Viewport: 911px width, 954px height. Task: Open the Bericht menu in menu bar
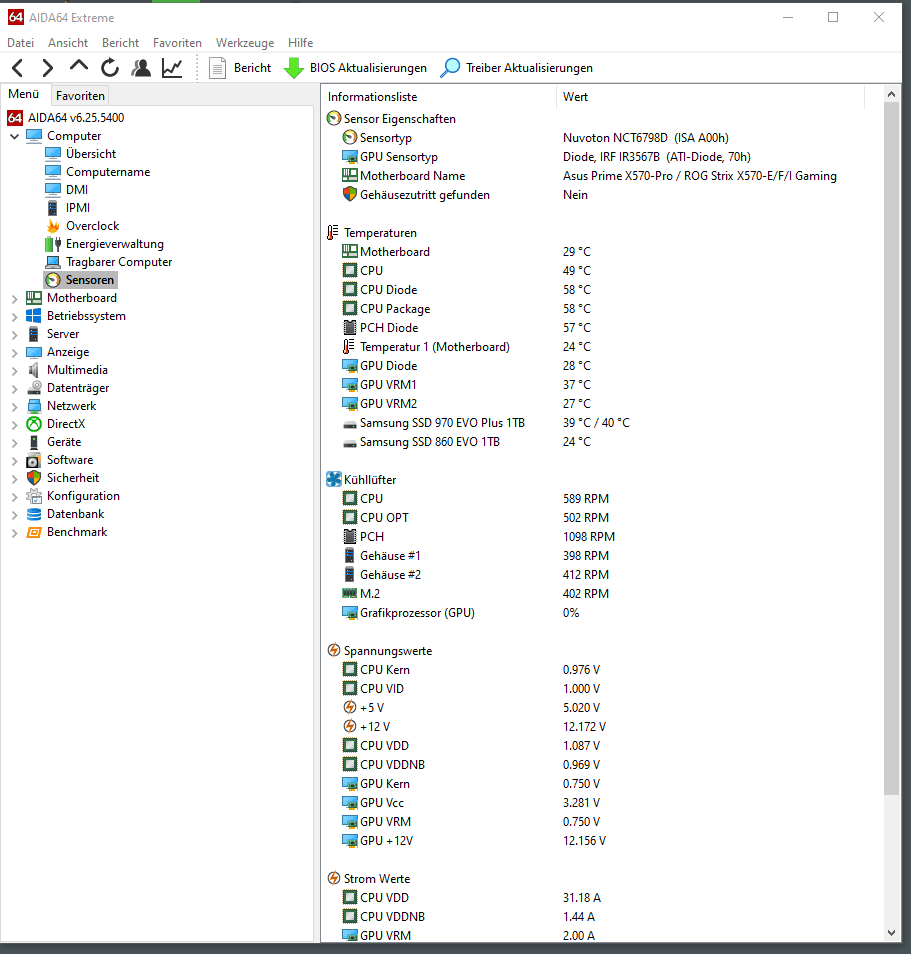point(120,43)
